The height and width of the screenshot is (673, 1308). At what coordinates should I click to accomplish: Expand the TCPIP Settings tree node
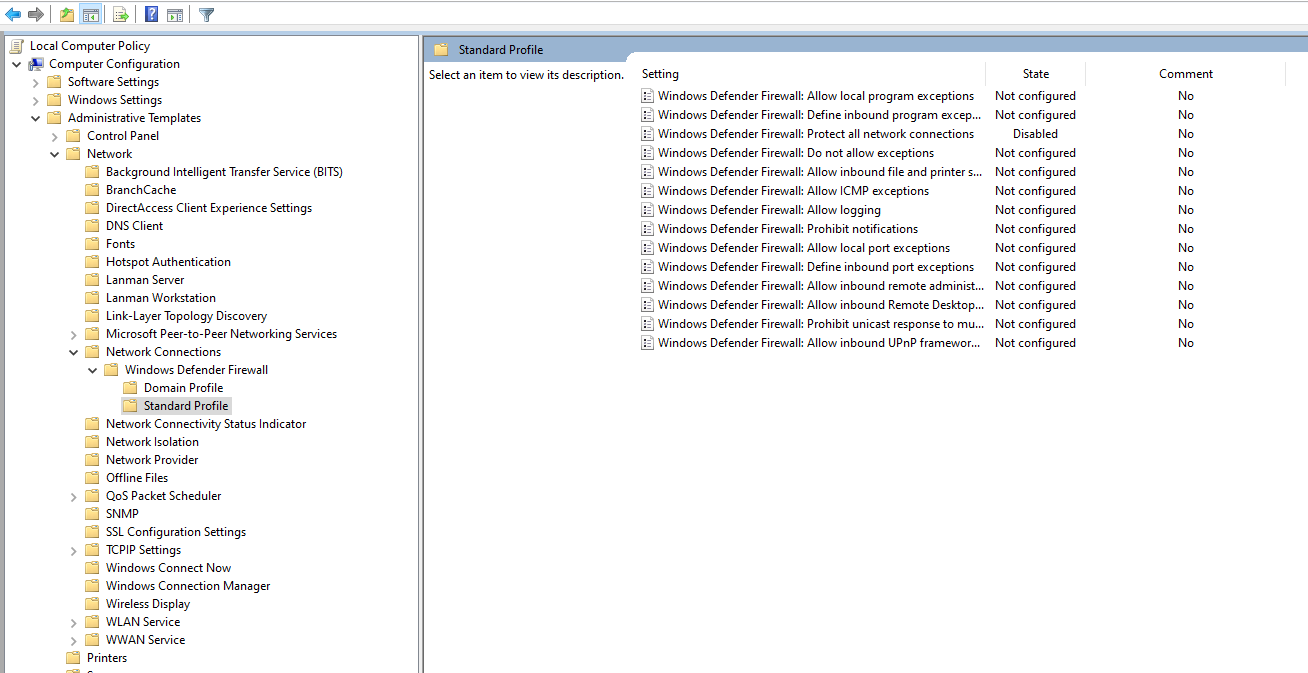[74, 550]
